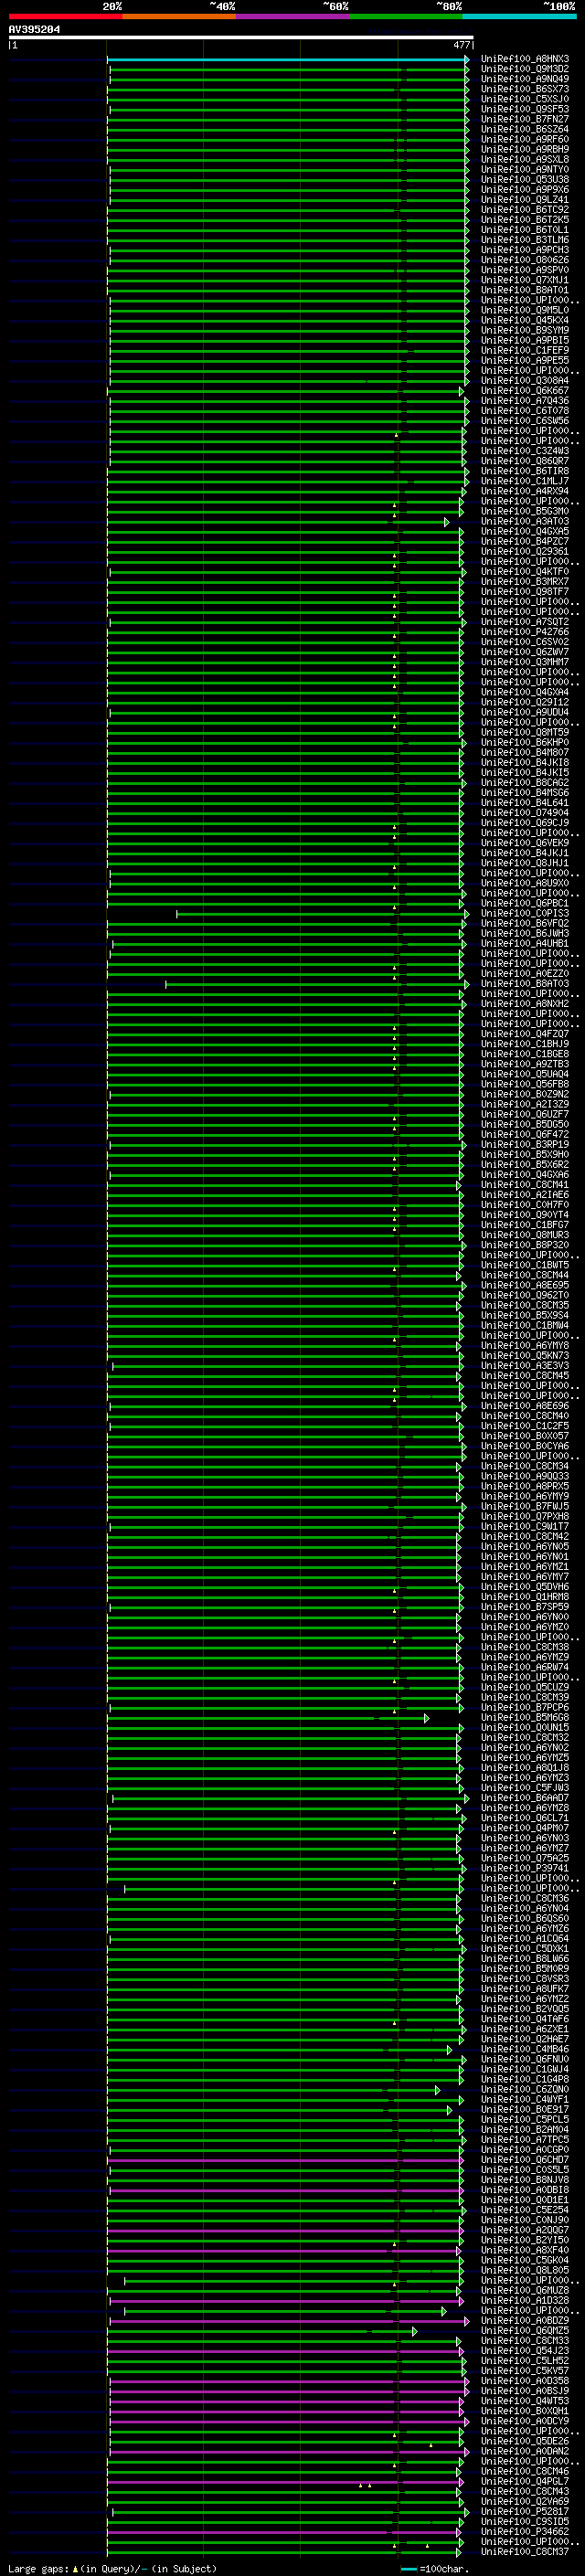Select UniRef100_Q6UZF7 label
The image size is (585, 2576).
[x=525, y=1114]
